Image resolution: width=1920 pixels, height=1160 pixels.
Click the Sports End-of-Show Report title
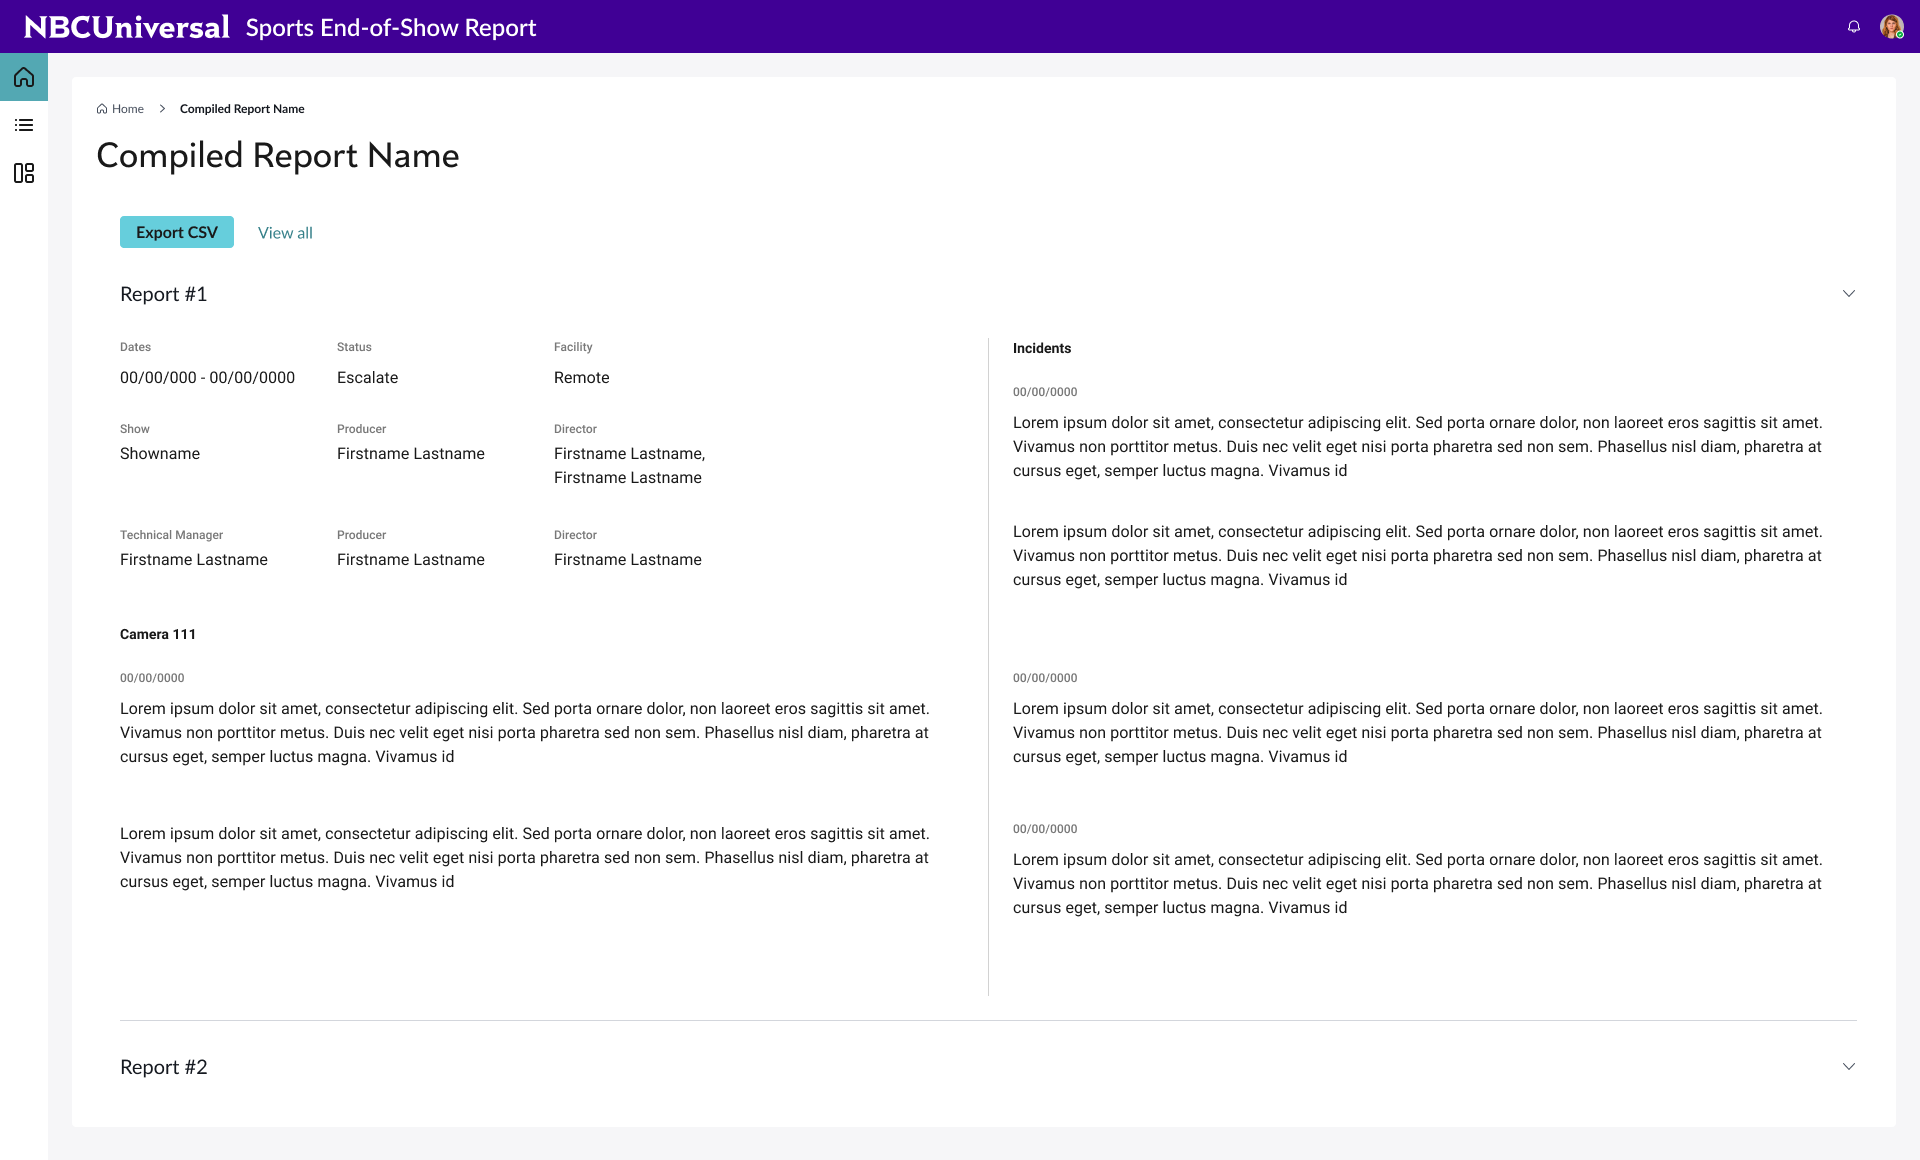(x=391, y=28)
